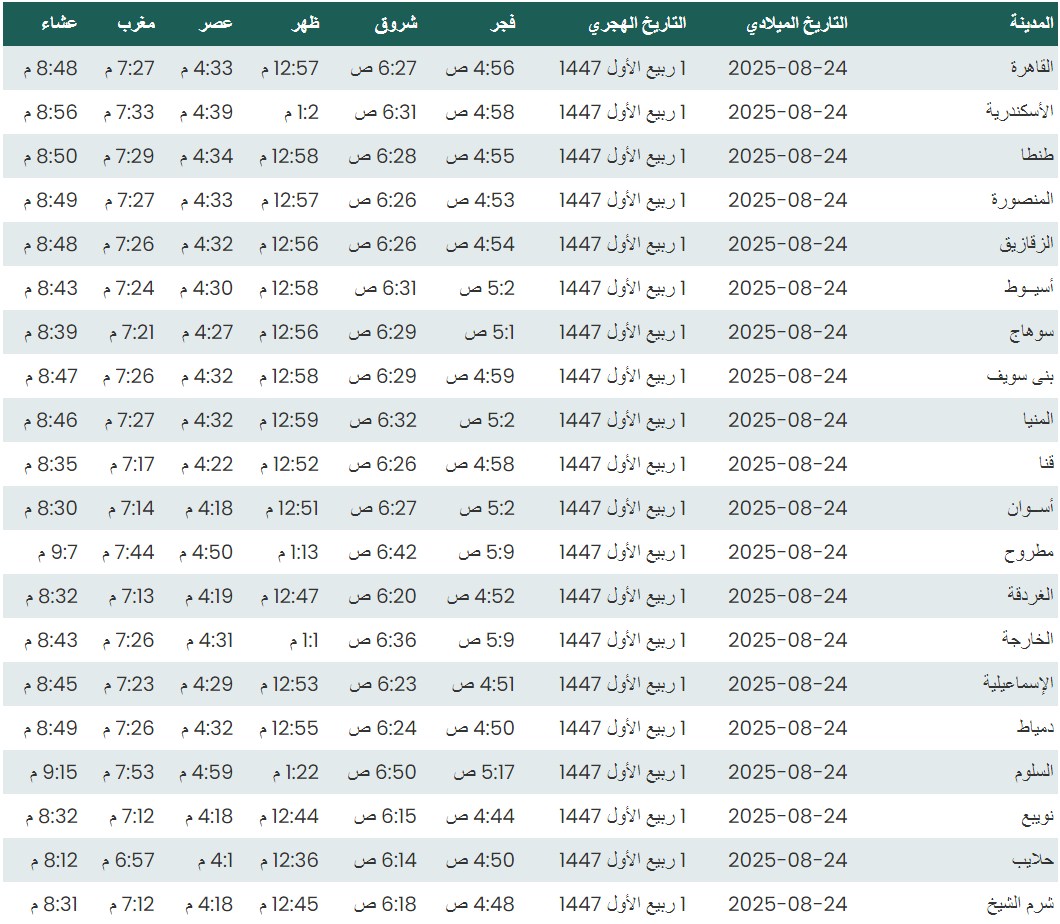Click the التاريخ الميلادي column header
The image size is (1060, 924).
796,23
